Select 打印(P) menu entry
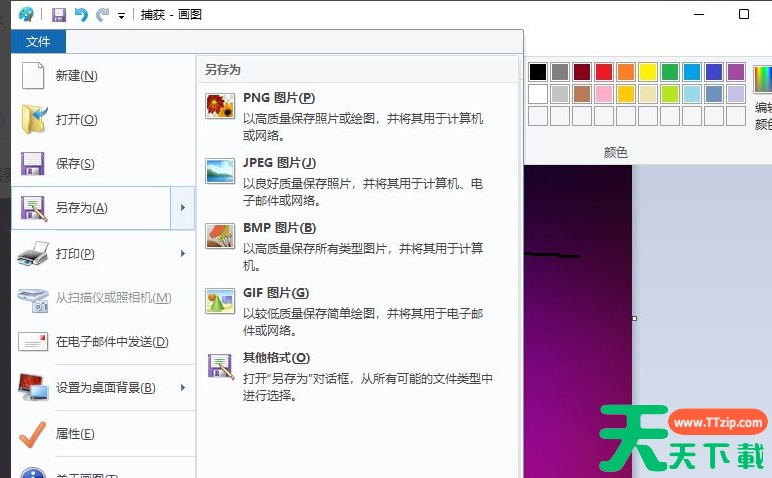 click(91, 254)
